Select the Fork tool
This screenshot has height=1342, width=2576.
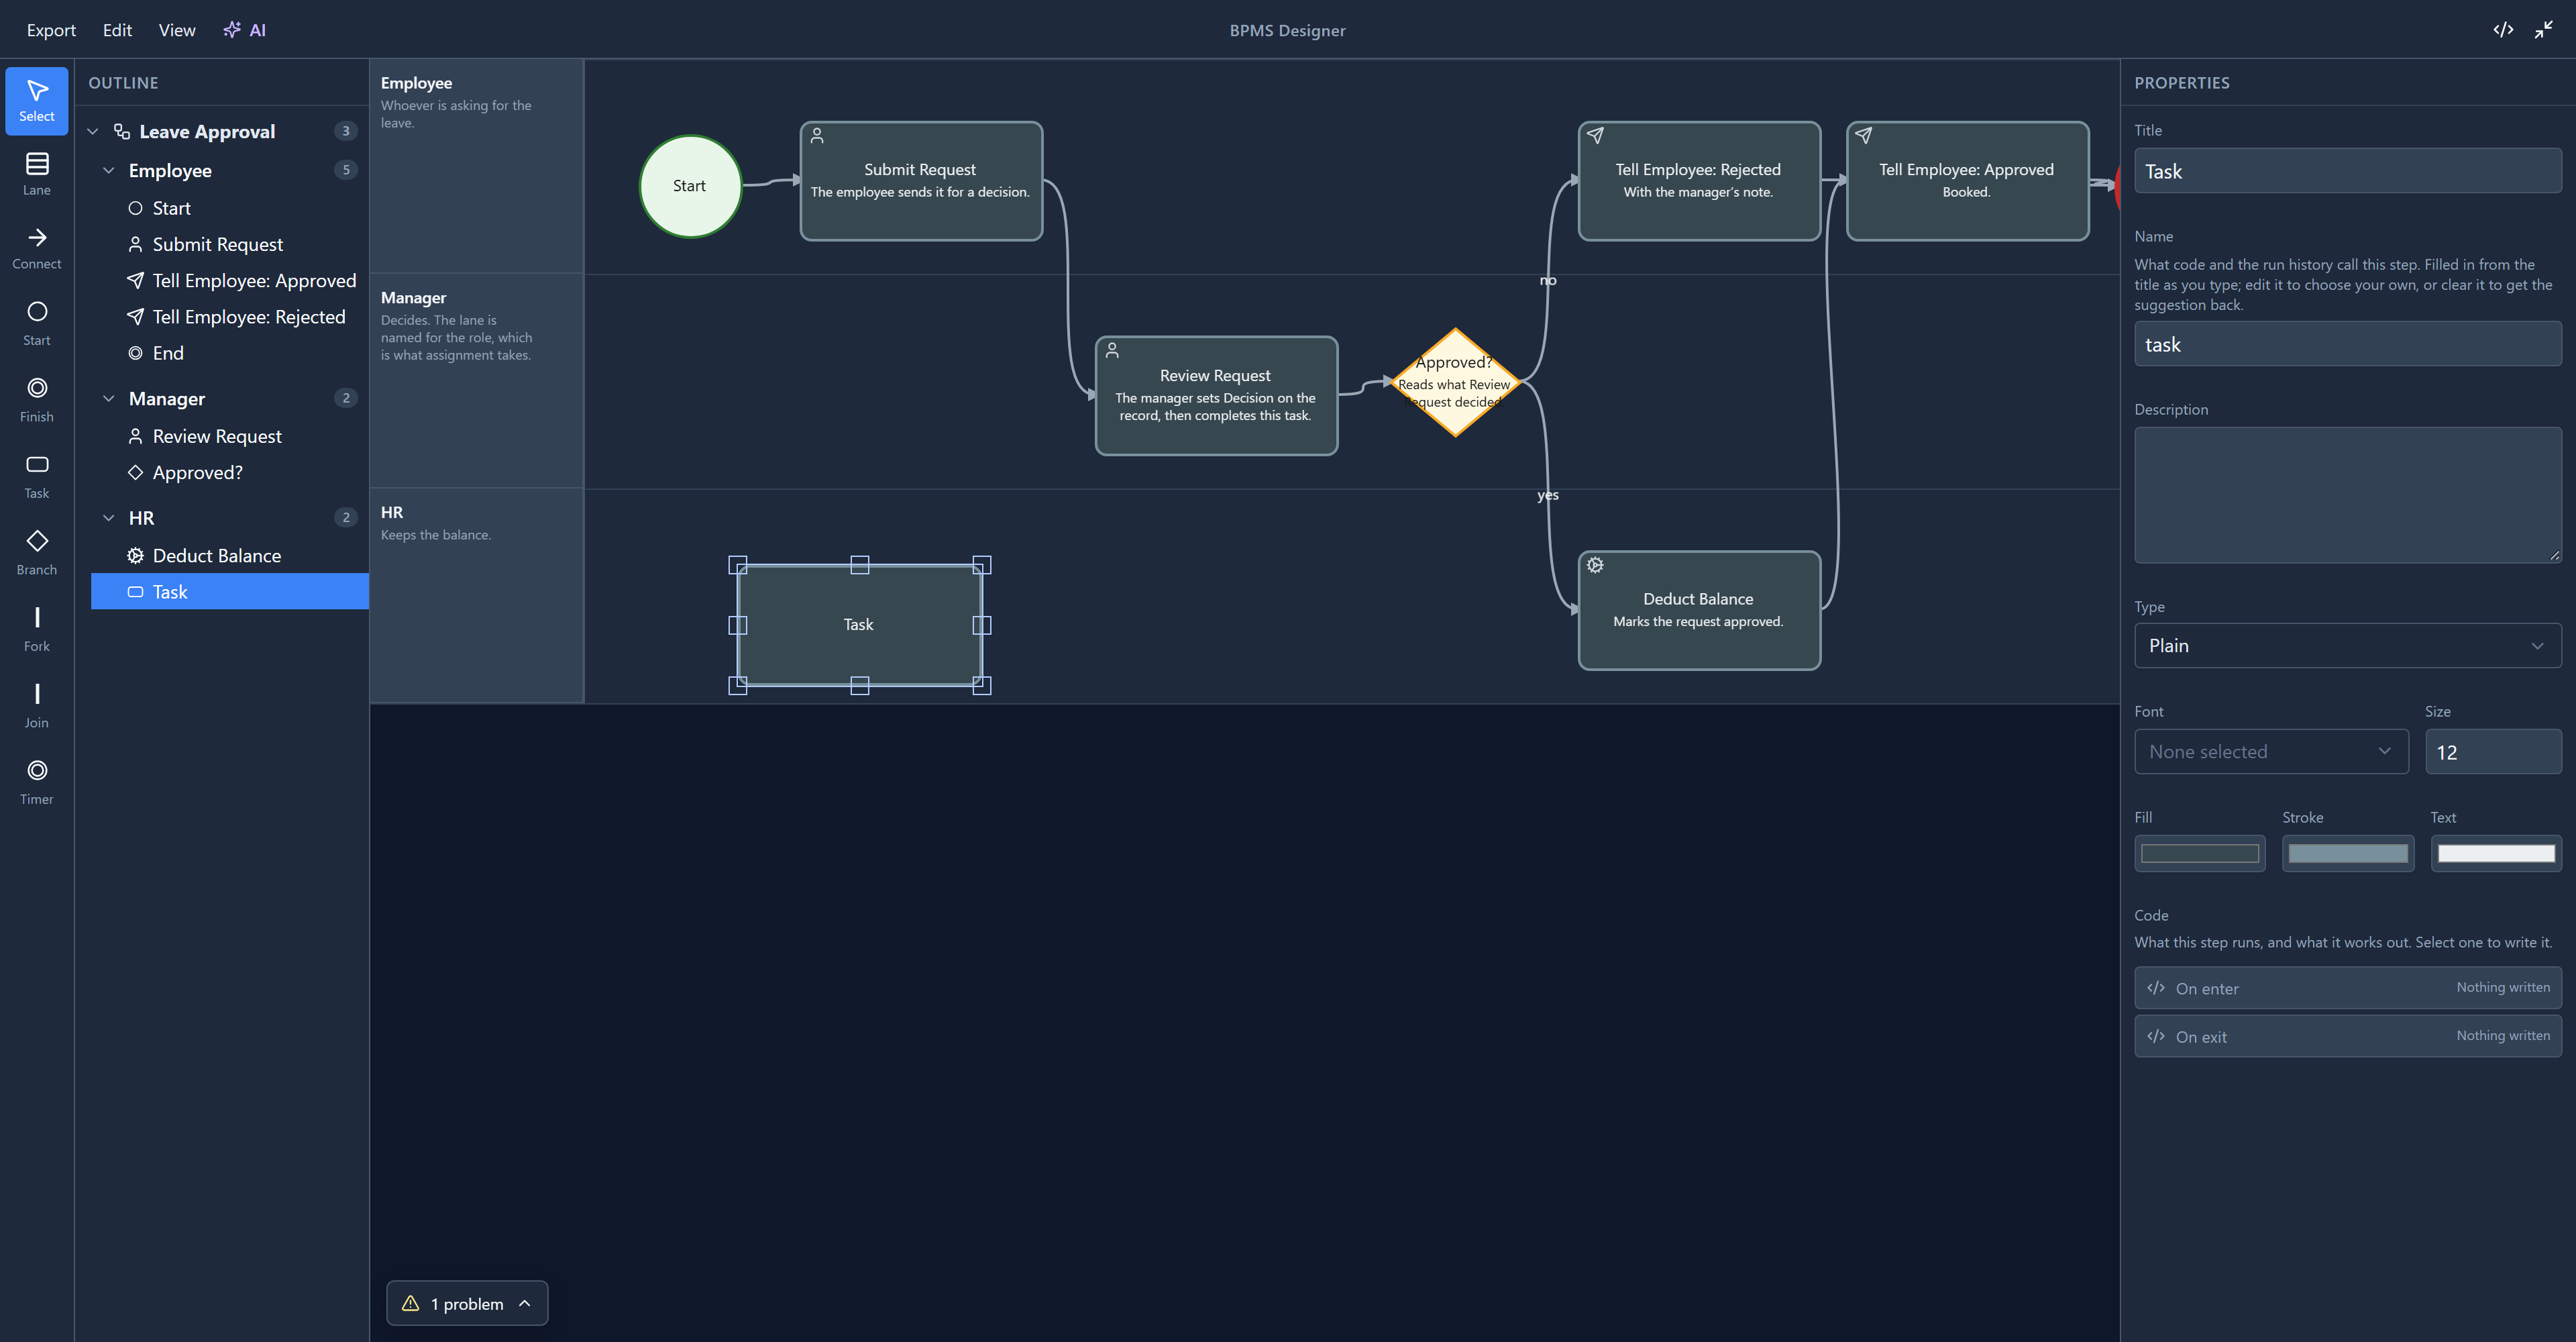(37, 630)
